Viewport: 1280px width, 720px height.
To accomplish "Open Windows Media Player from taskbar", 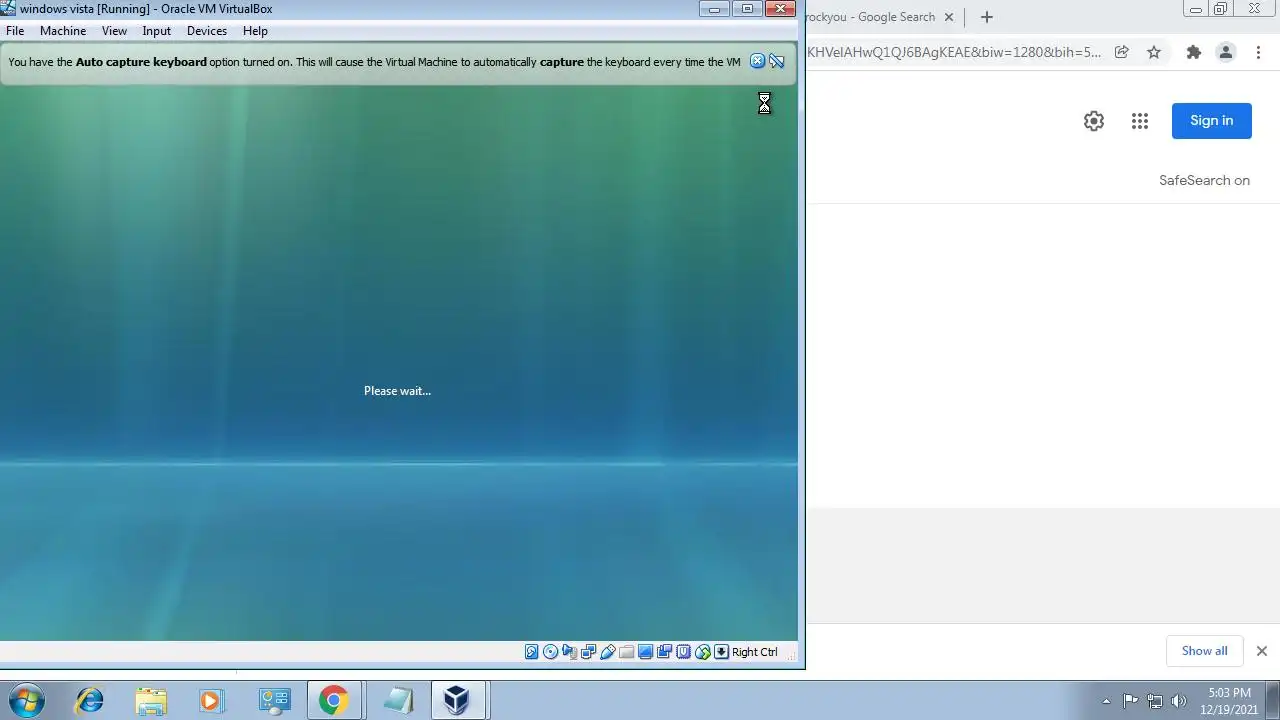I will 212,700.
